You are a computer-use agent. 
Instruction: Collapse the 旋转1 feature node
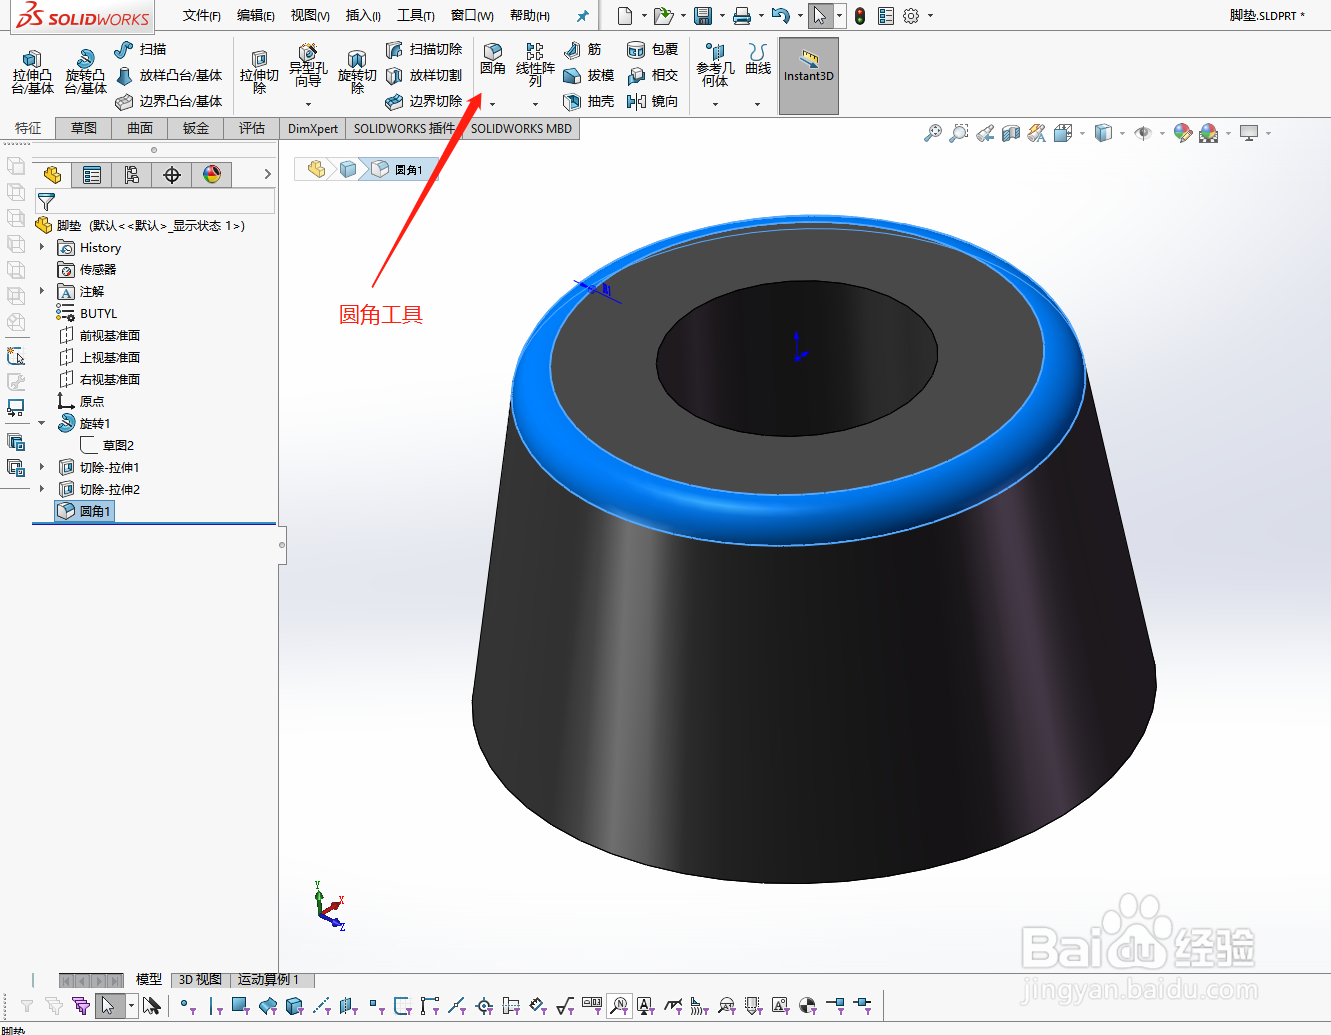click(41, 423)
